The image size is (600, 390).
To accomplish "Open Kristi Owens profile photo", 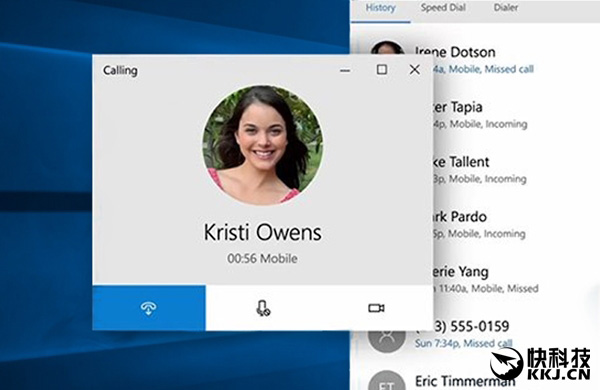I will pyautogui.click(x=262, y=145).
